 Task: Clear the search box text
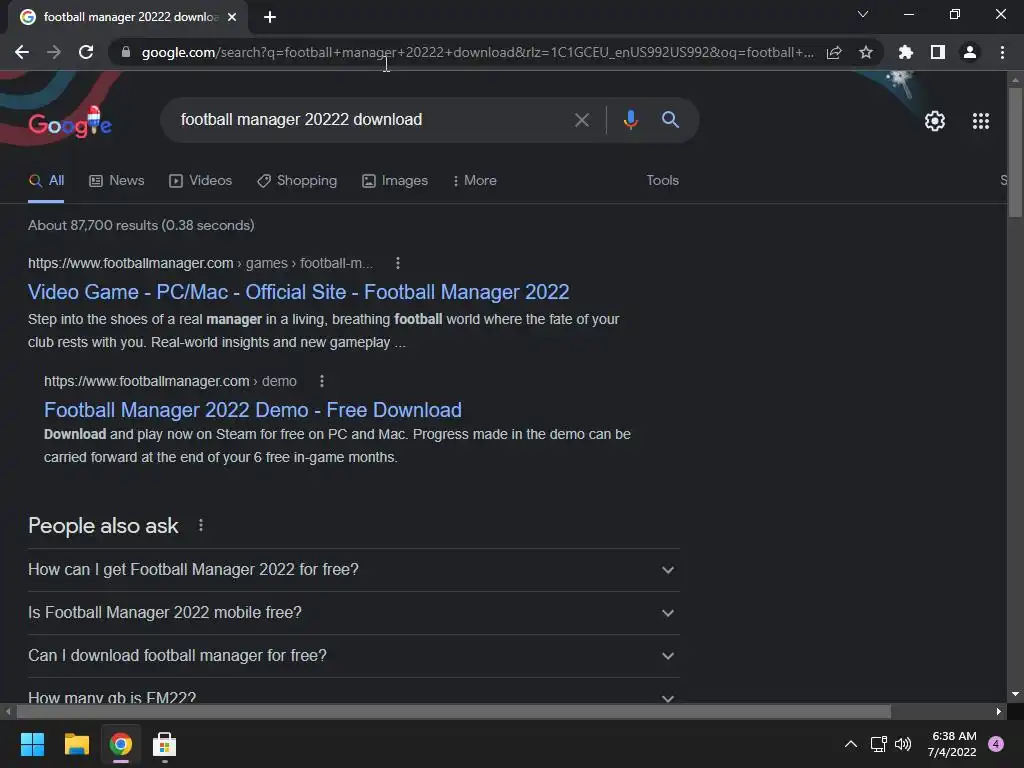tap(581, 120)
